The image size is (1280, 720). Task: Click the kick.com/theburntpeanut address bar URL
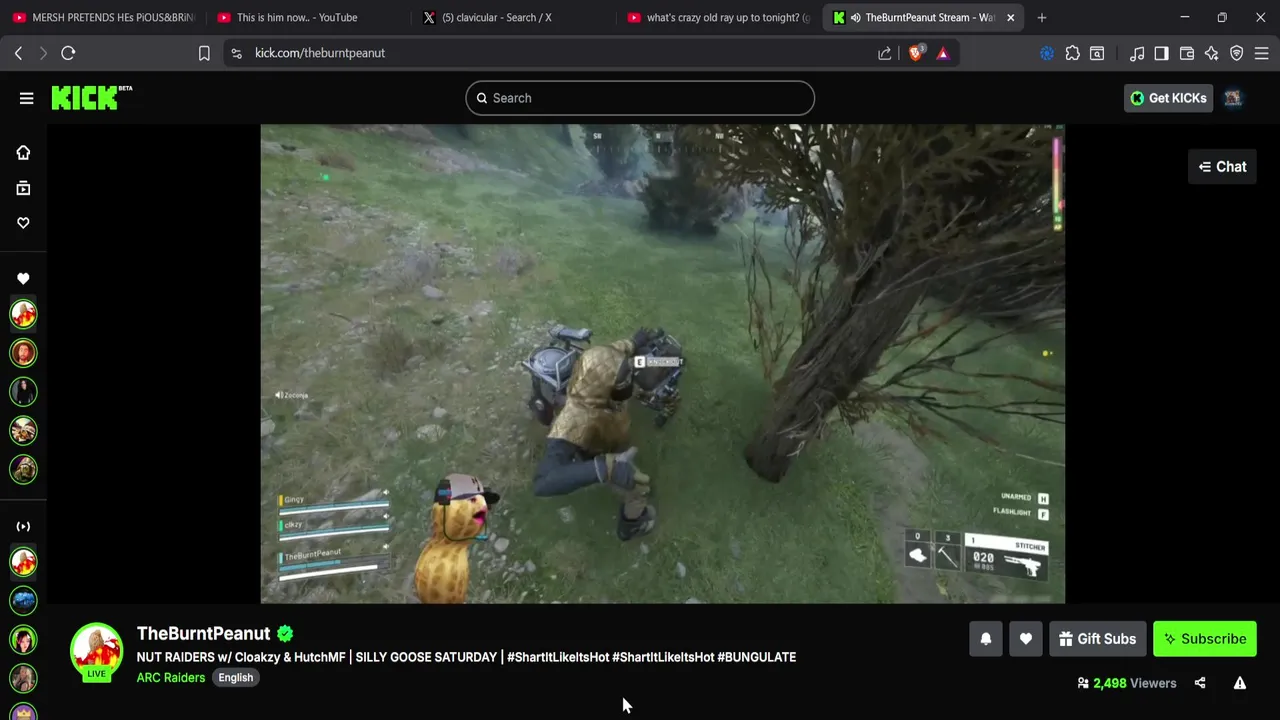point(320,53)
